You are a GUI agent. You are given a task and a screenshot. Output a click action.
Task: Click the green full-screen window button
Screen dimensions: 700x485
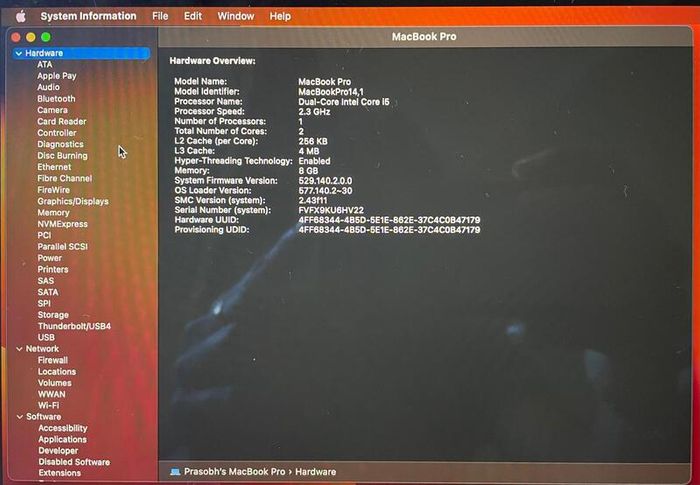[46, 37]
